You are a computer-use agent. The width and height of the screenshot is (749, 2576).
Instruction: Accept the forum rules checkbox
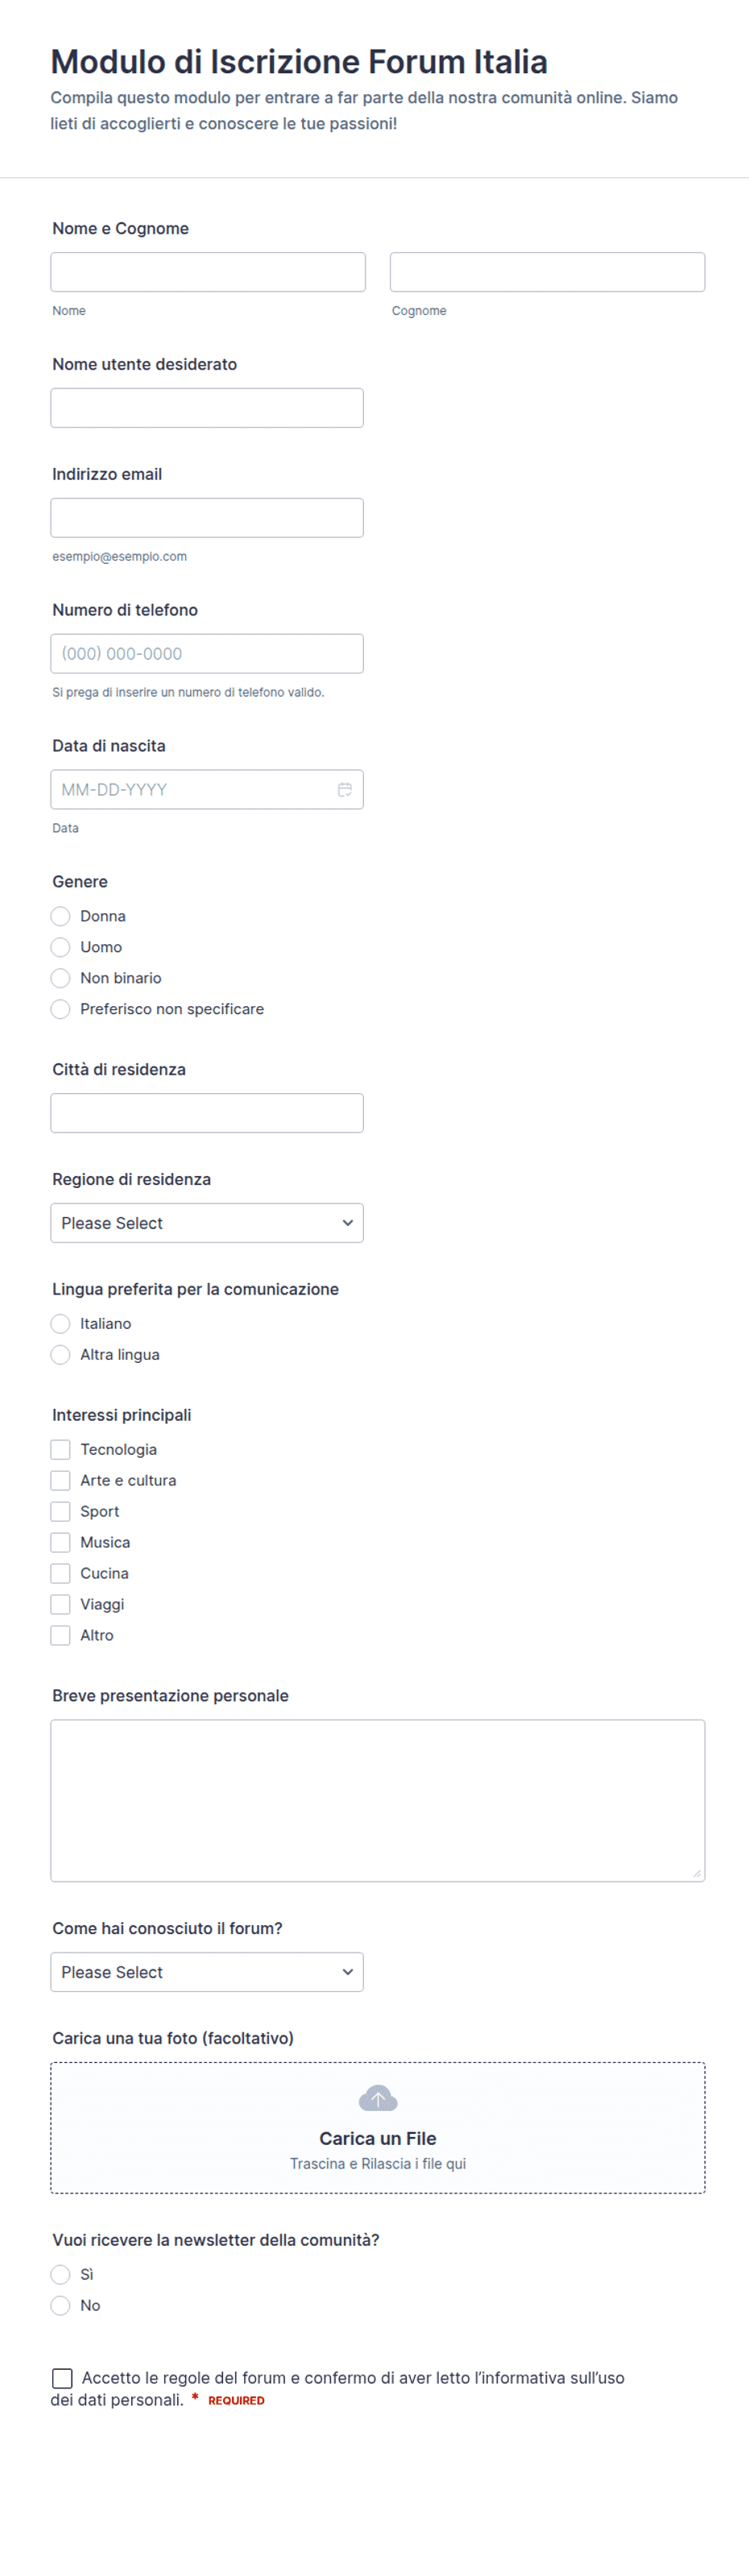click(x=62, y=2378)
